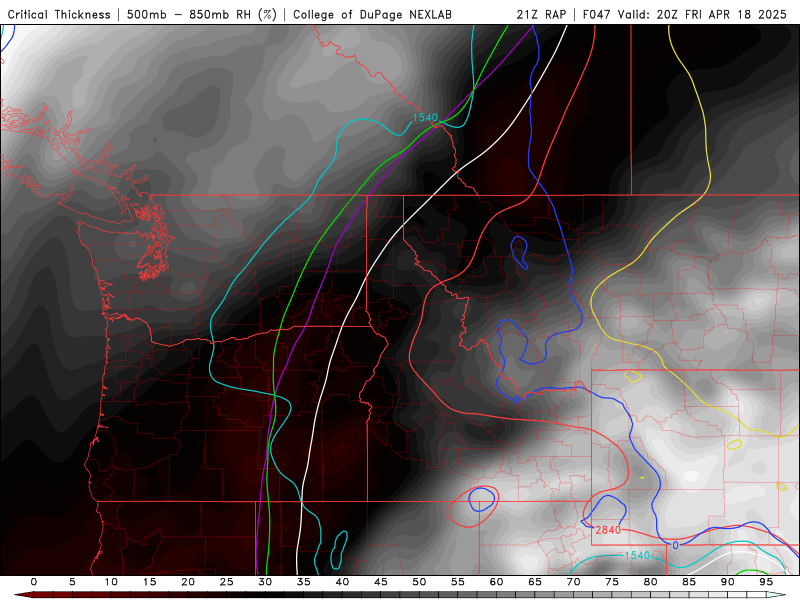
Task: Click the colorbar value 5
Action: 72,582
